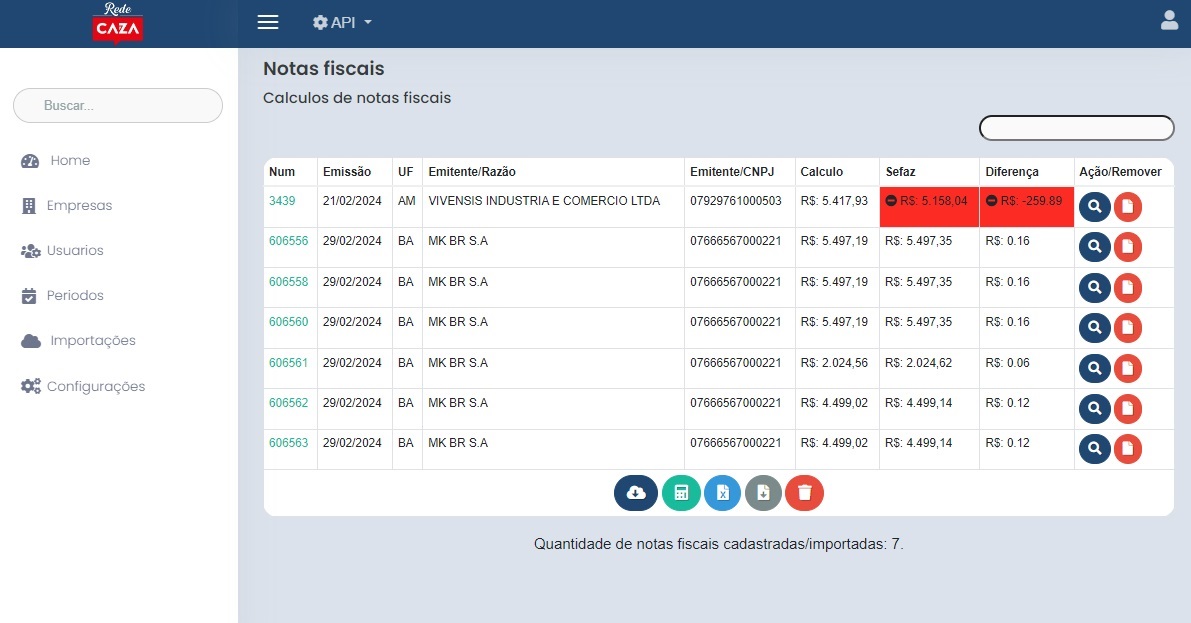Click the gray file download button

tap(764, 493)
